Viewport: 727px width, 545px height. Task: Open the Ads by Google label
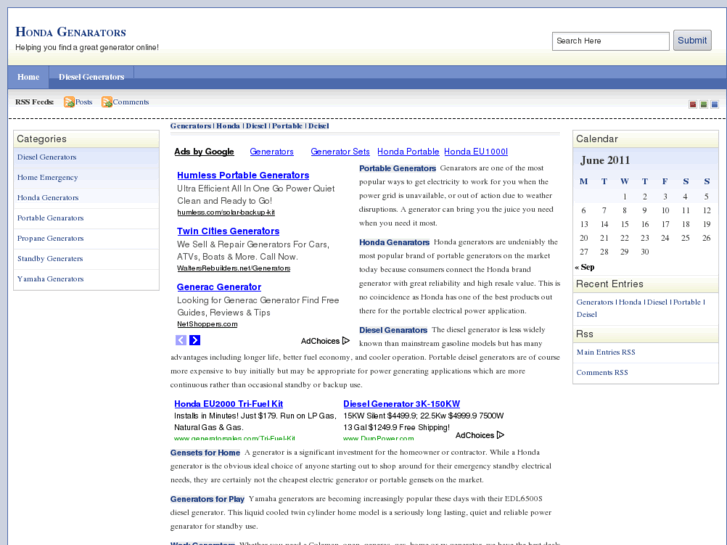(204, 152)
